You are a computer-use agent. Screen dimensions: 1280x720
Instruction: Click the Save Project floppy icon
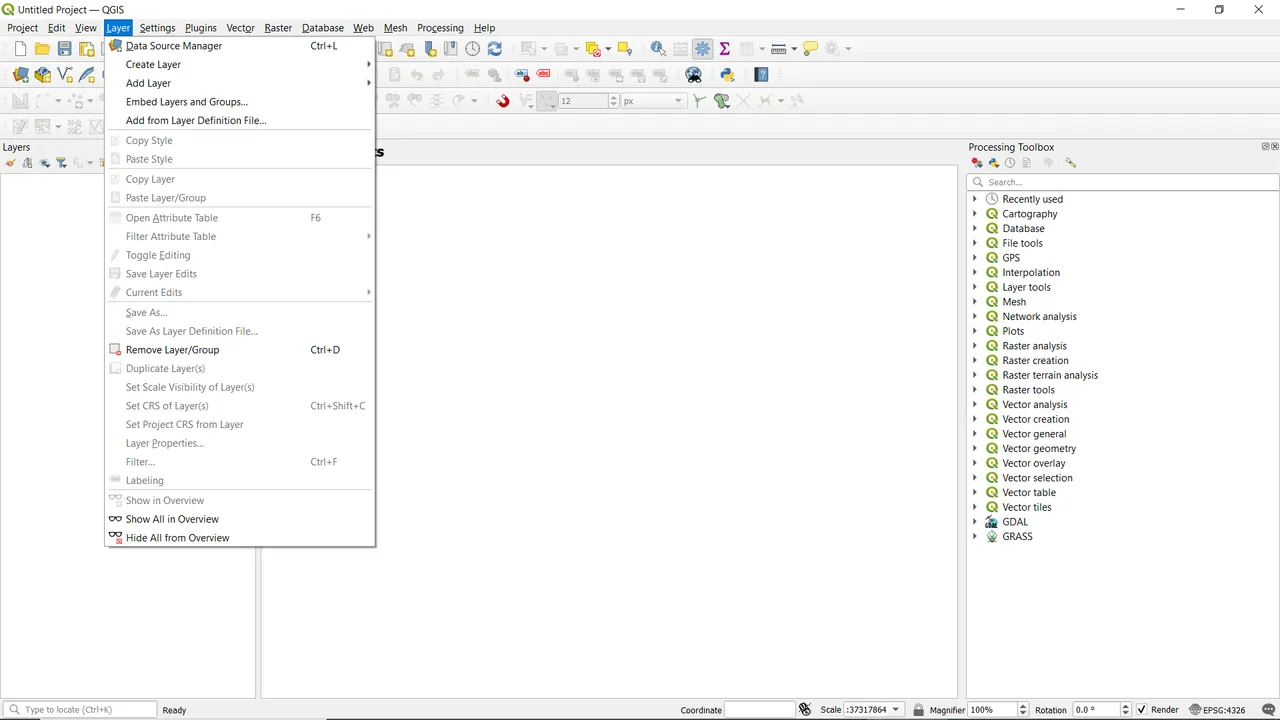click(x=64, y=49)
